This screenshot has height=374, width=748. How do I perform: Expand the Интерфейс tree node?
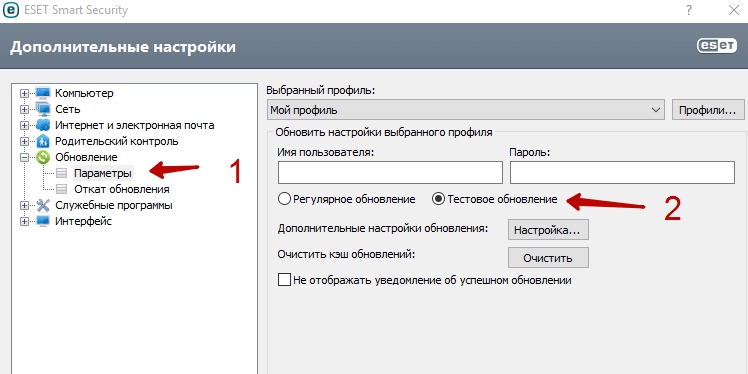24,221
